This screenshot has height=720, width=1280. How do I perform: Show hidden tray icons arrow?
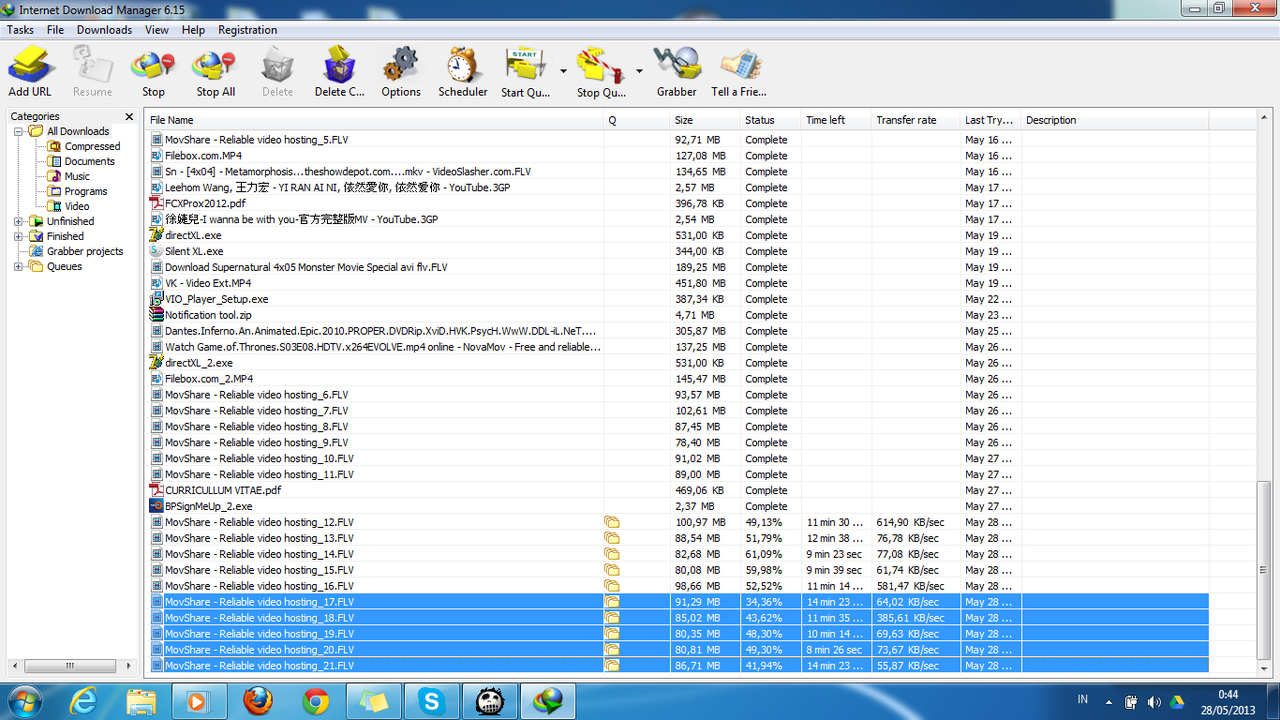click(x=1109, y=702)
